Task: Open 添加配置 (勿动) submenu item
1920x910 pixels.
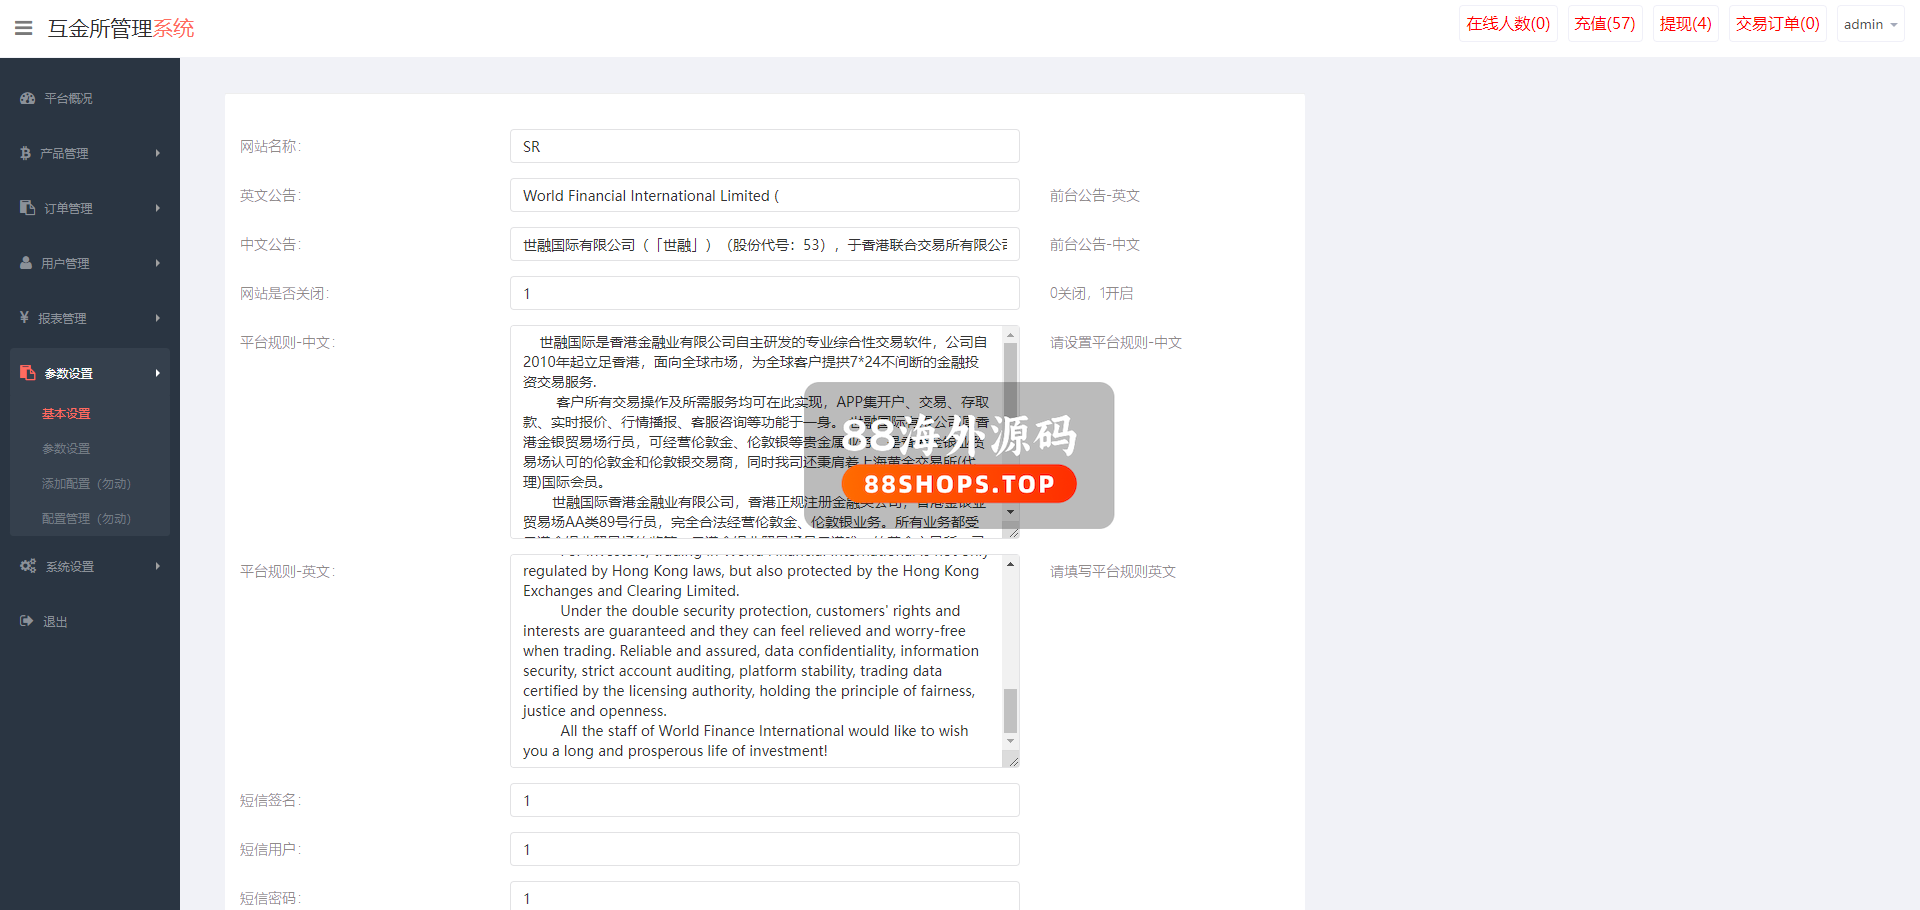Action: pos(86,484)
